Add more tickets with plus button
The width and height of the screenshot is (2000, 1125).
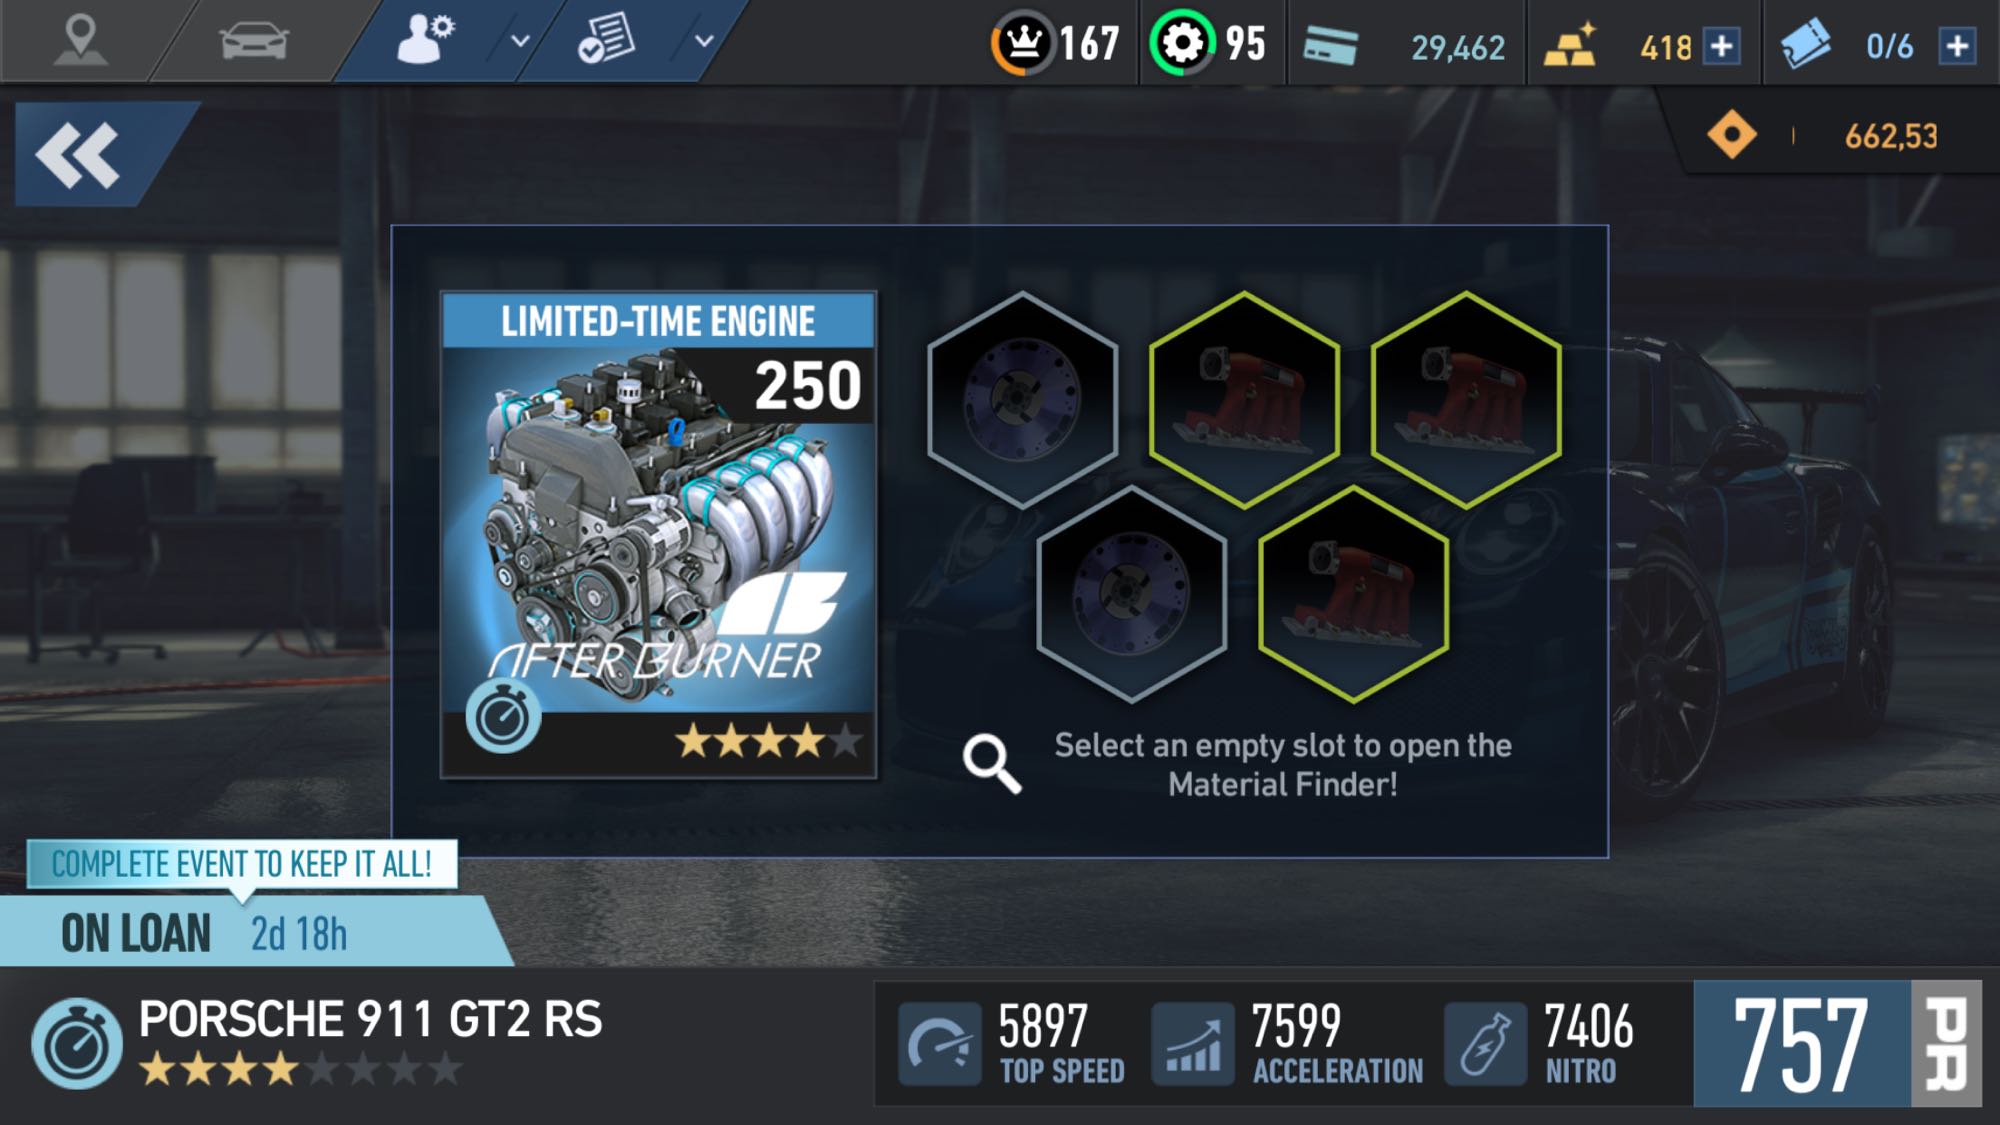[x=1958, y=46]
